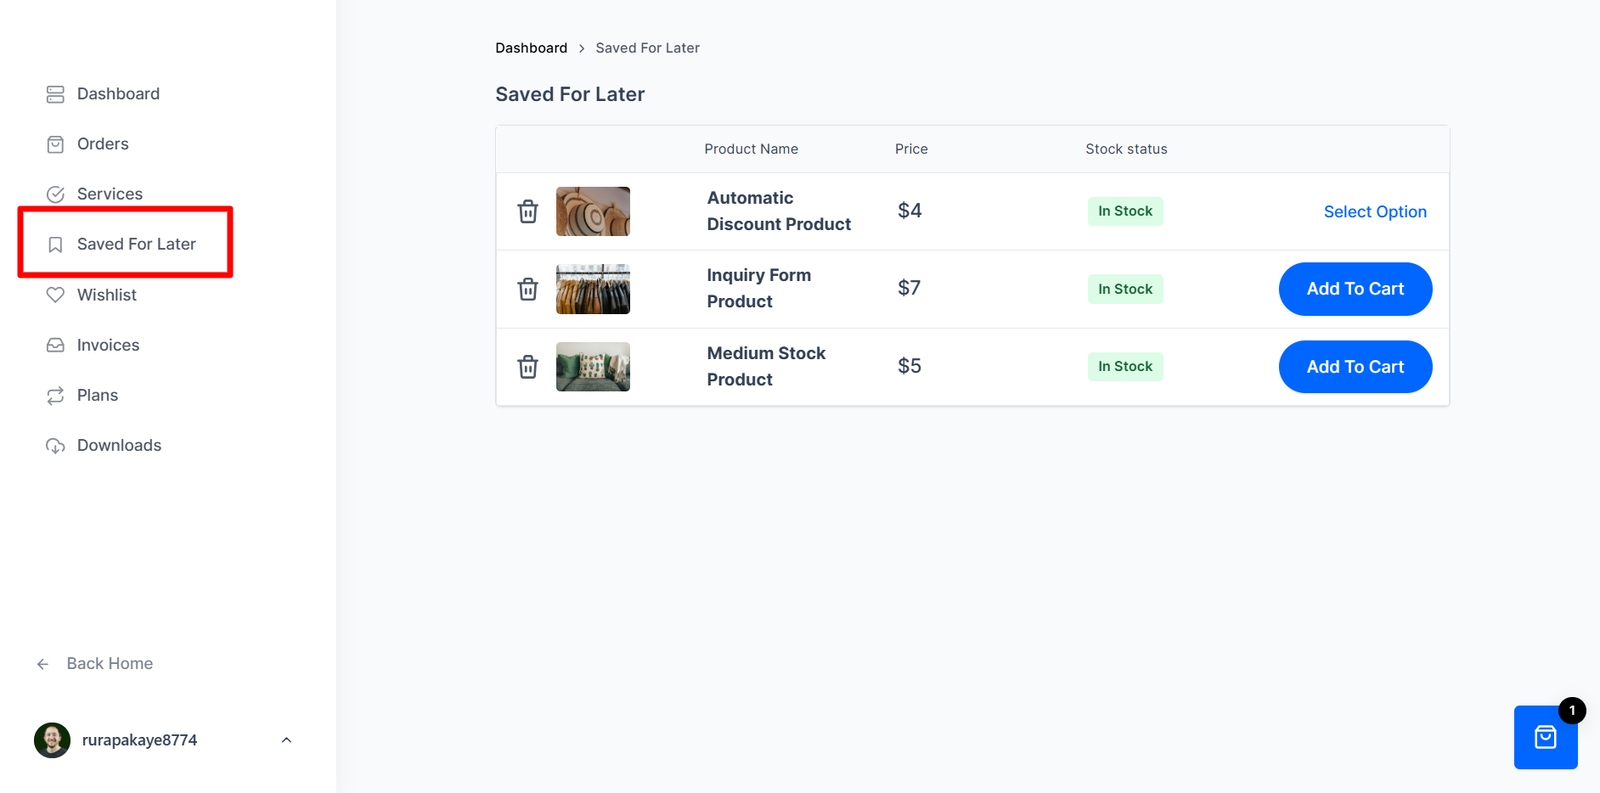This screenshot has width=1600, height=793.
Task: Add Inquiry Form Product to cart
Action: (x=1355, y=289)
